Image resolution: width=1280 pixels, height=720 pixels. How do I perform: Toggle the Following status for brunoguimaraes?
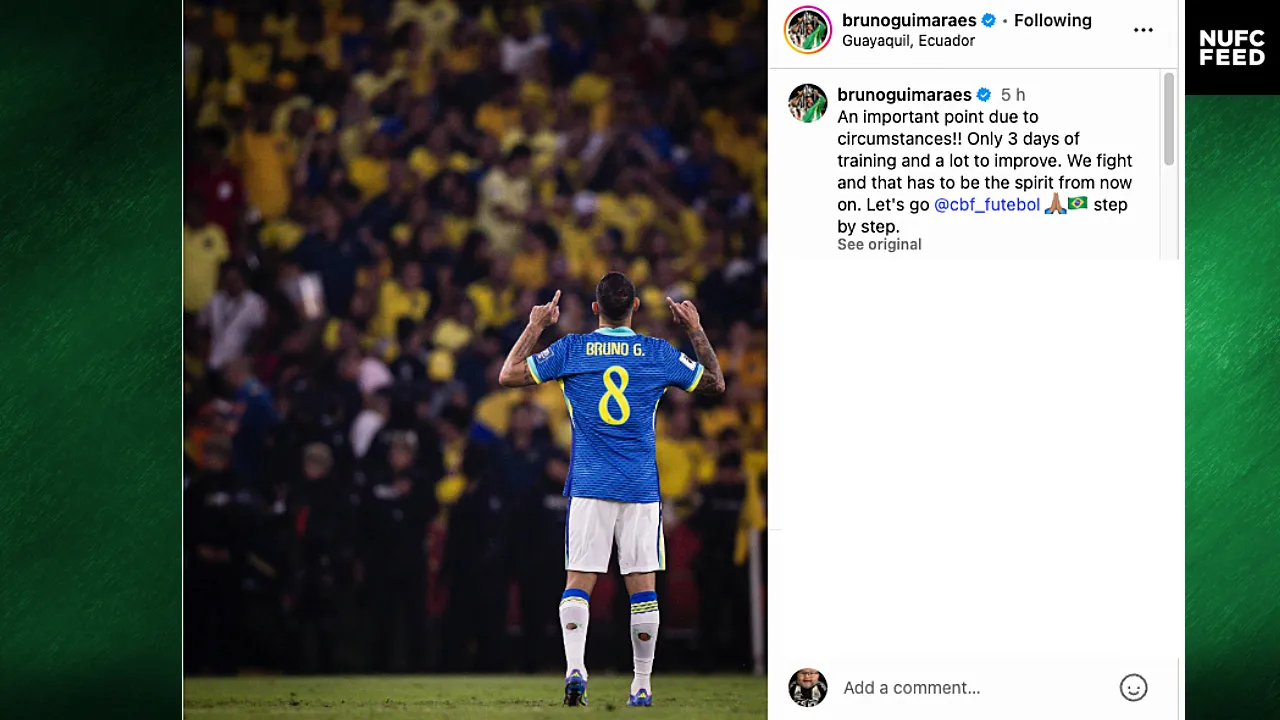[x=1052, y=20]
